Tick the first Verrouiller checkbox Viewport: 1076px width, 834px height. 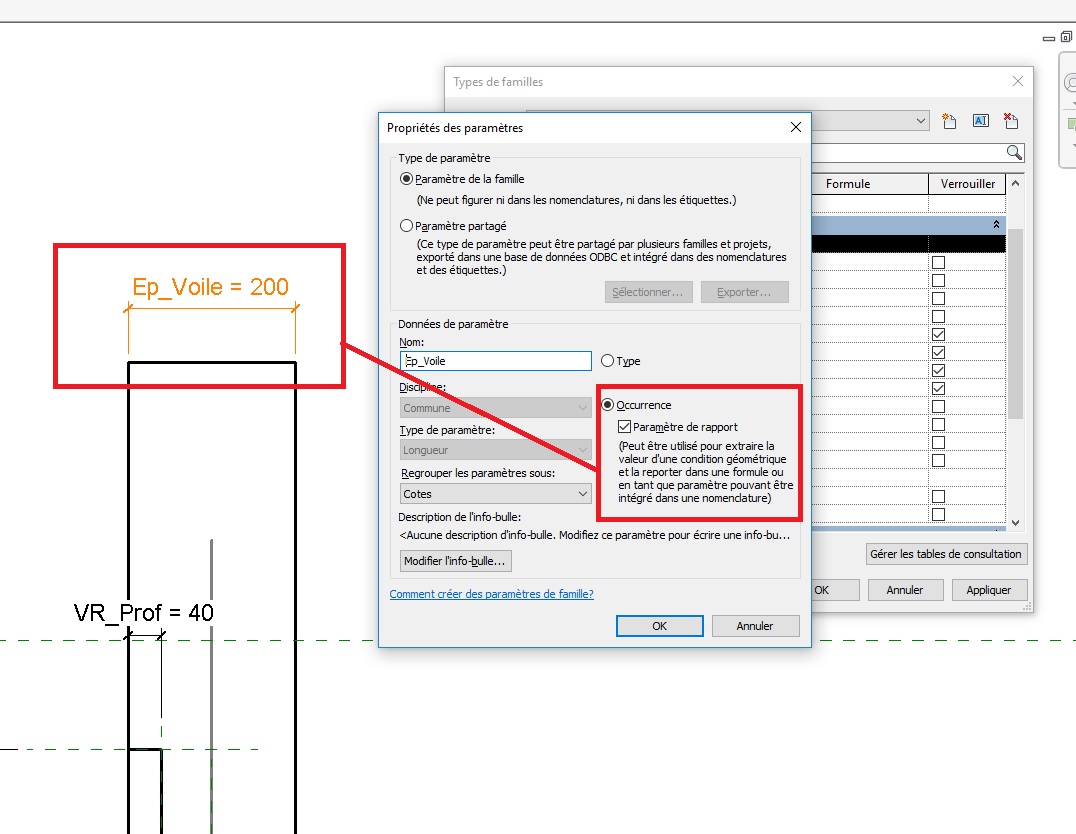938,263
